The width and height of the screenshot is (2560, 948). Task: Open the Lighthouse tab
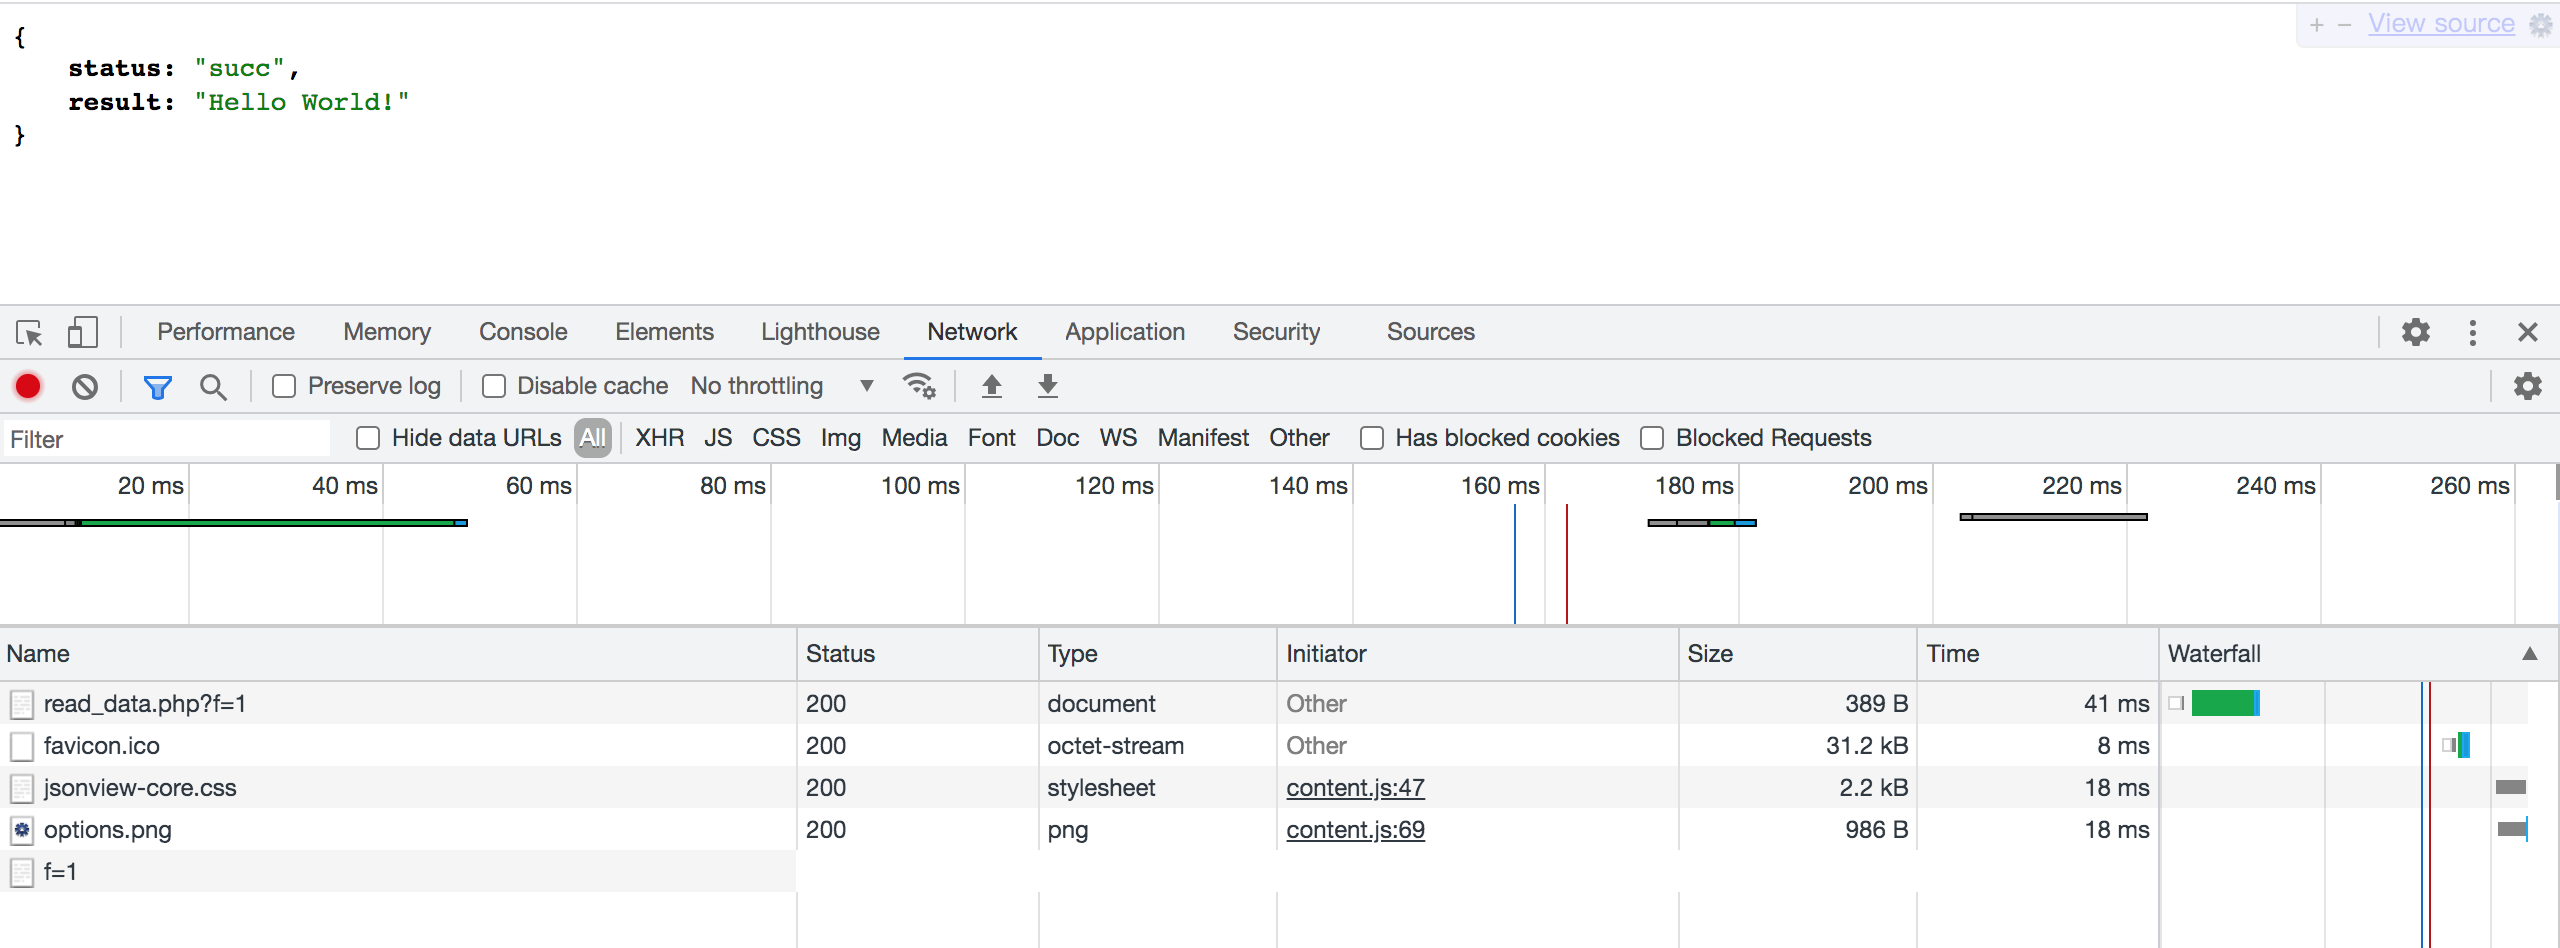(x=820, y=332)
